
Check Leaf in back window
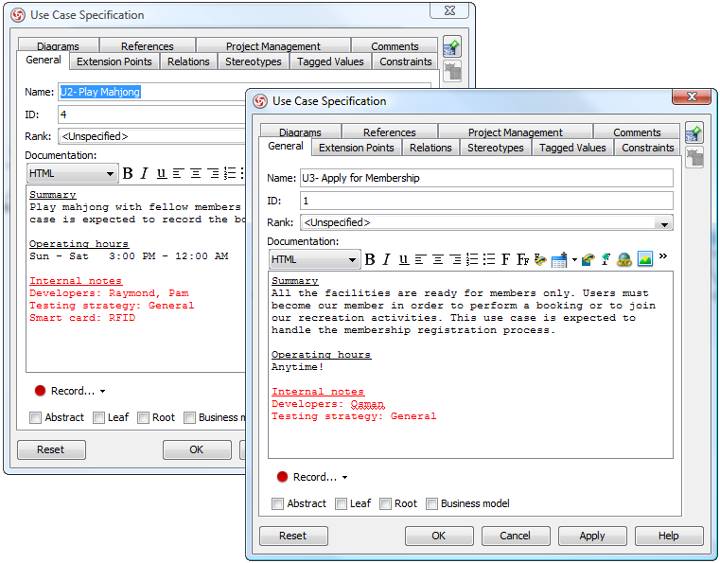coord(98,418)
